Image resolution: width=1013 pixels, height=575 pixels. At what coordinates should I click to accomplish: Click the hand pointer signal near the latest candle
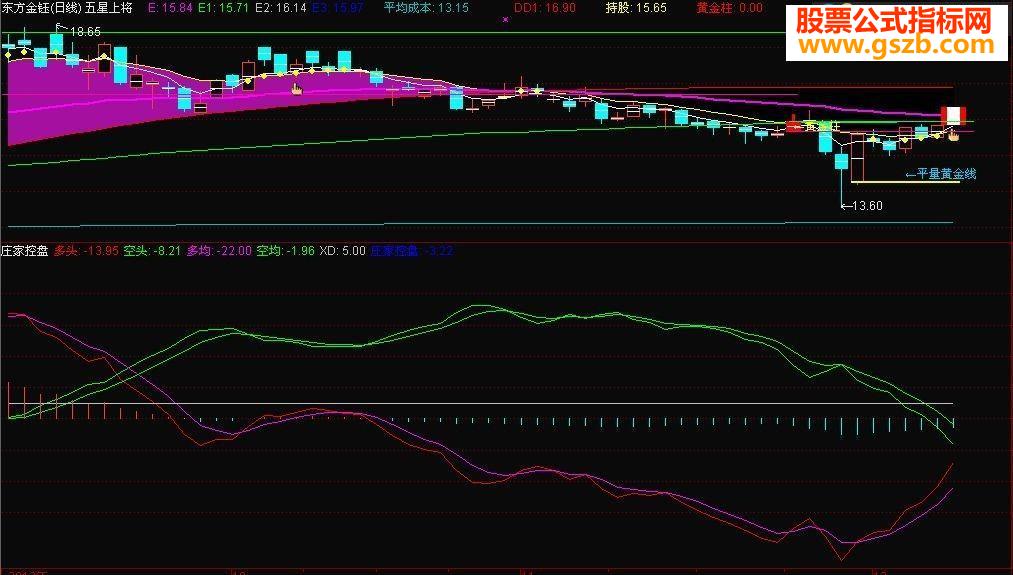click(954, 134)
